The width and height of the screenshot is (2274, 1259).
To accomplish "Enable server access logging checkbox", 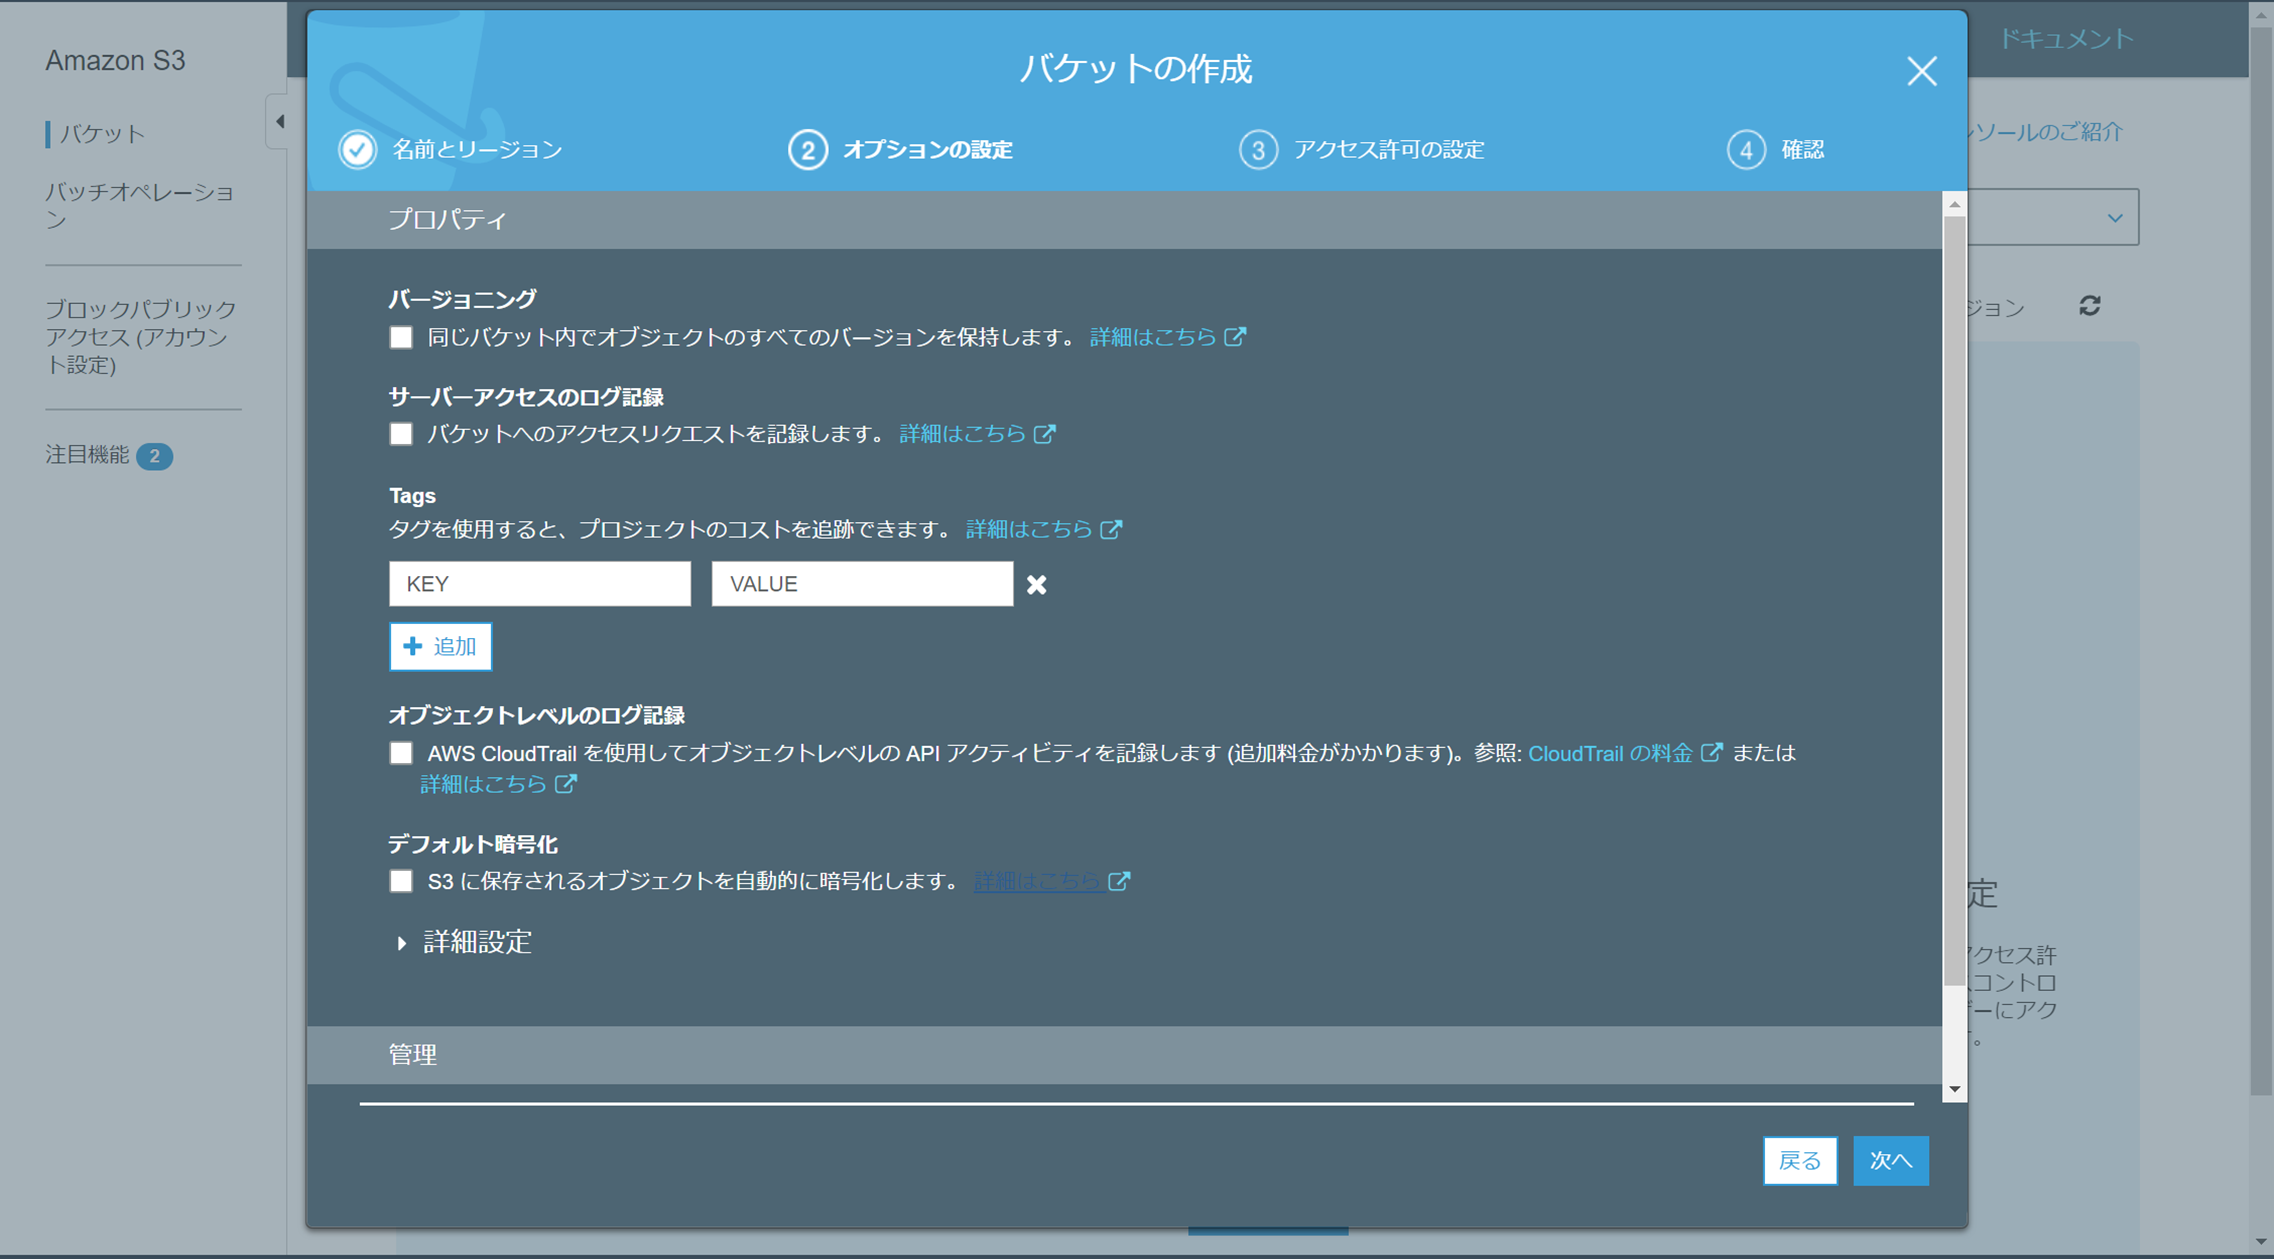I will coord(401,434).
